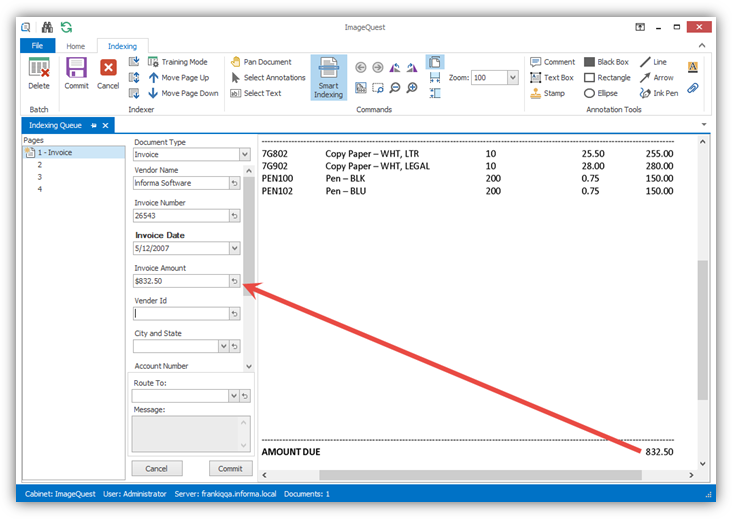
Task: Open the City and State dropdown
Action: tap(224, 346)
